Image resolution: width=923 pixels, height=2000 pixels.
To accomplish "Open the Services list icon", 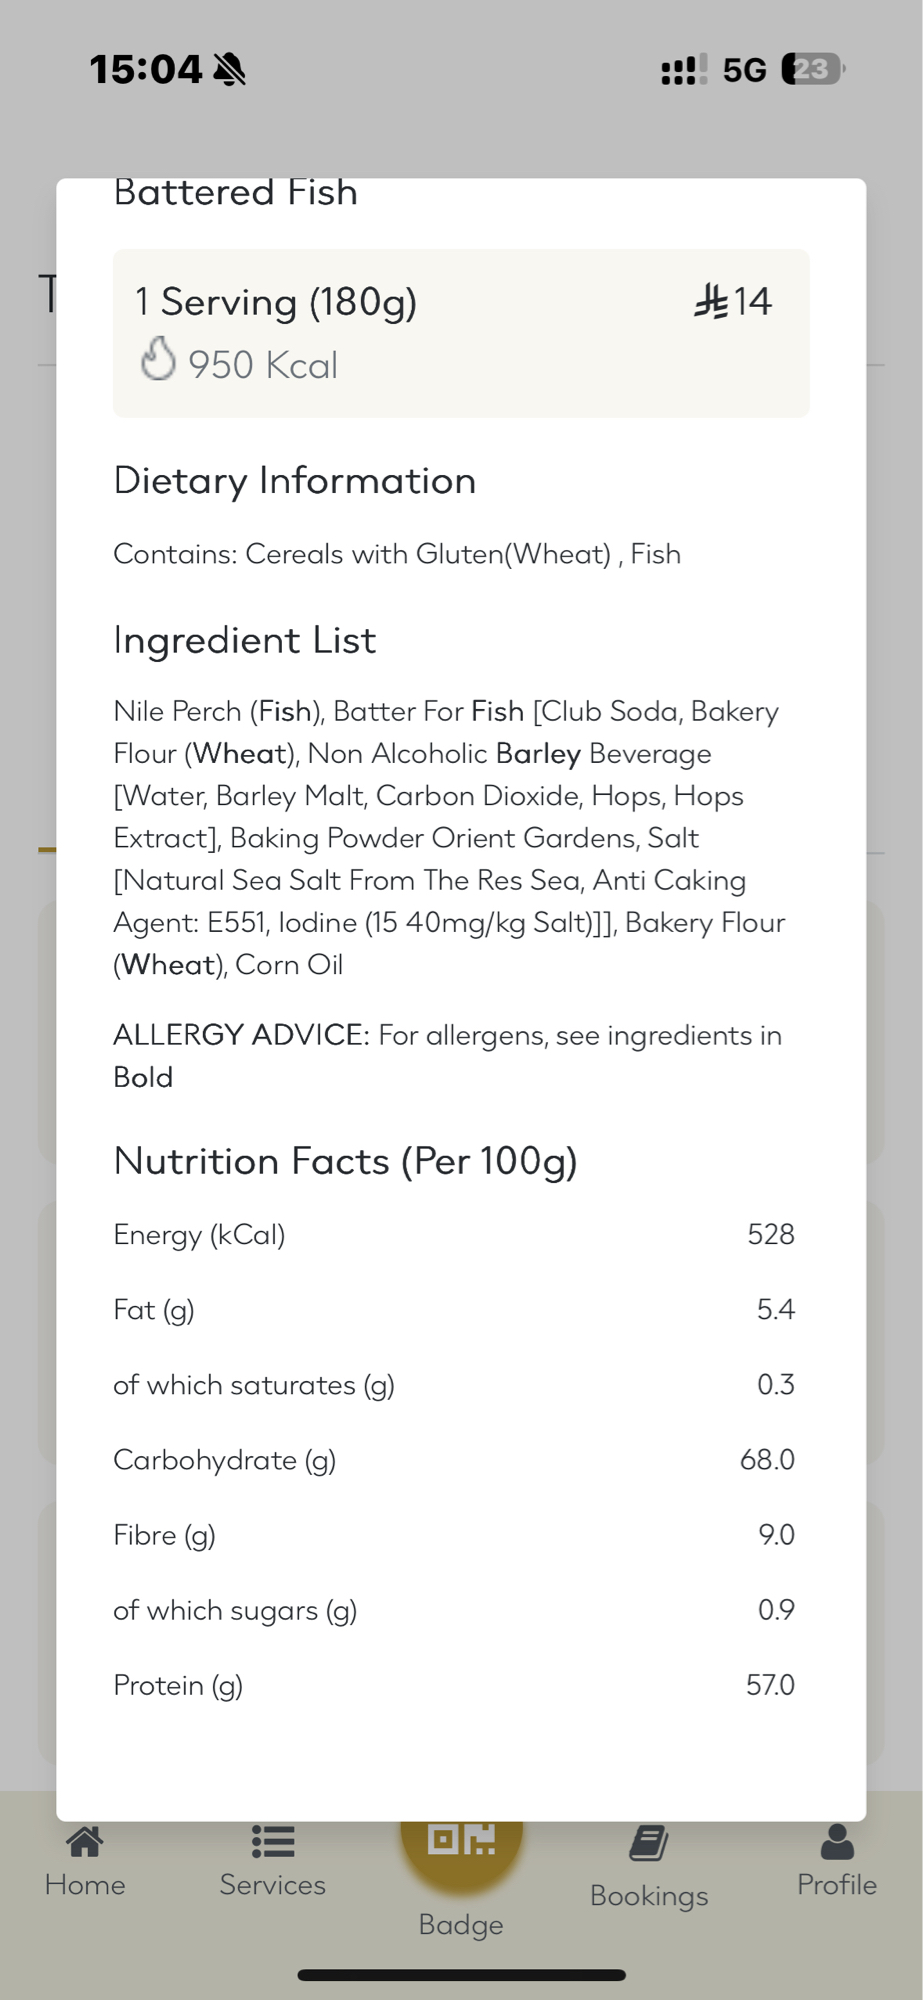I will tap(272, 1841).
